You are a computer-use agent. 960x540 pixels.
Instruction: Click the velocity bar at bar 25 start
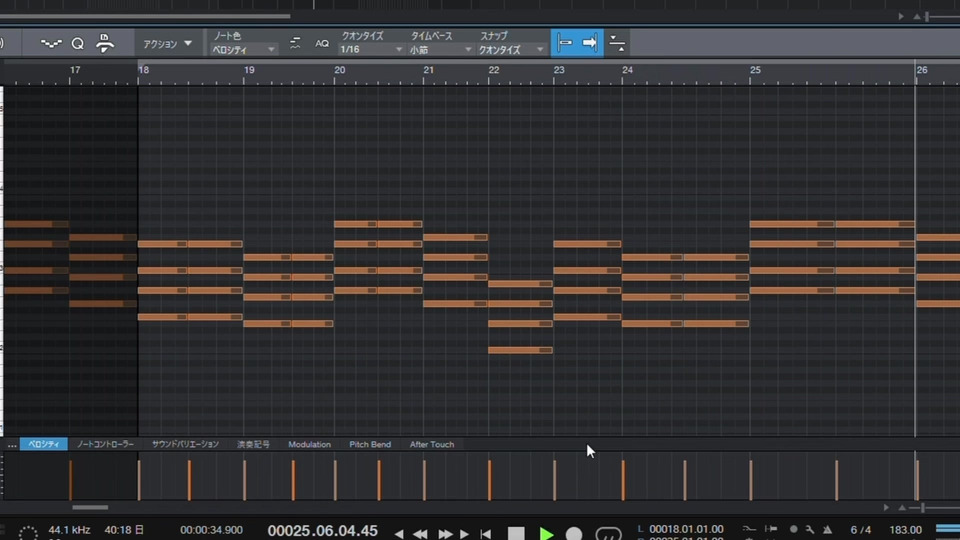point(751,479)
